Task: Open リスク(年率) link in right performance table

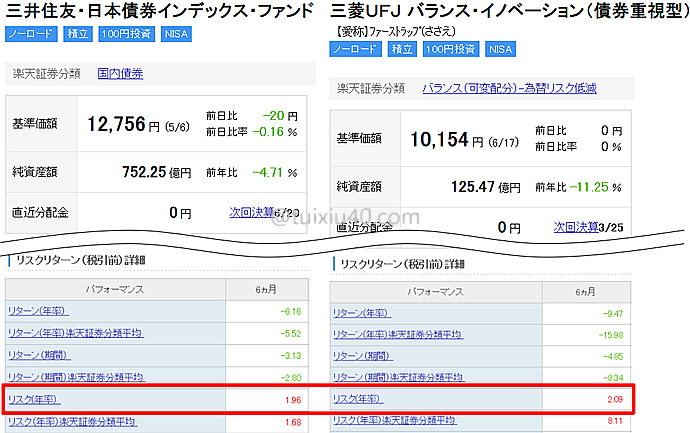Action: (358, 399)
